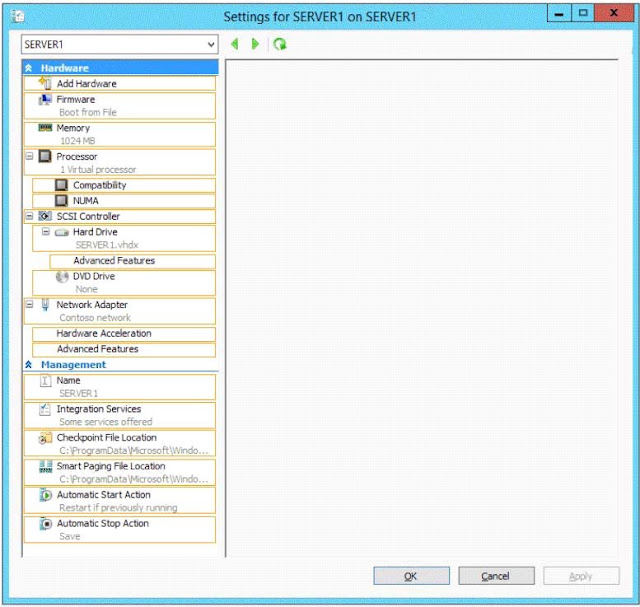Viewport: 640px width, 607px height.
Task: Click the NUMA chip icon
Action: (x=61, y=200)
